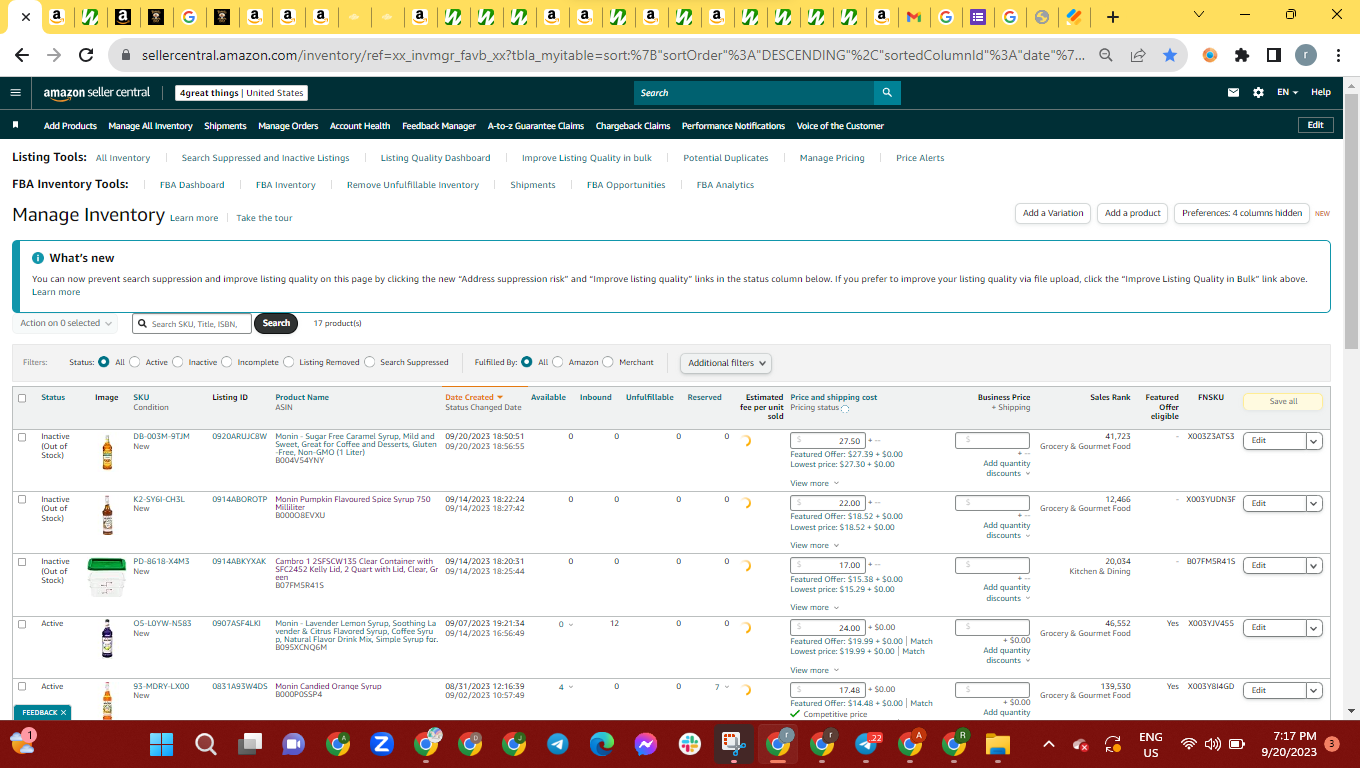Check the box for SKU DB-003M-9TJM row
Viewport: 1360px width, 768px height.
click(22, 437)
